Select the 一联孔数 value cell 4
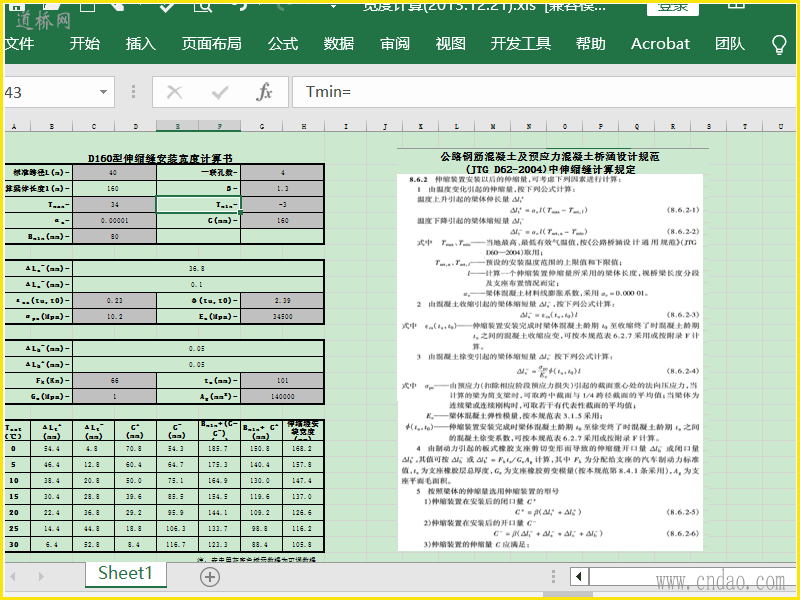Screen dimensions: 800x600 point(282,172)
